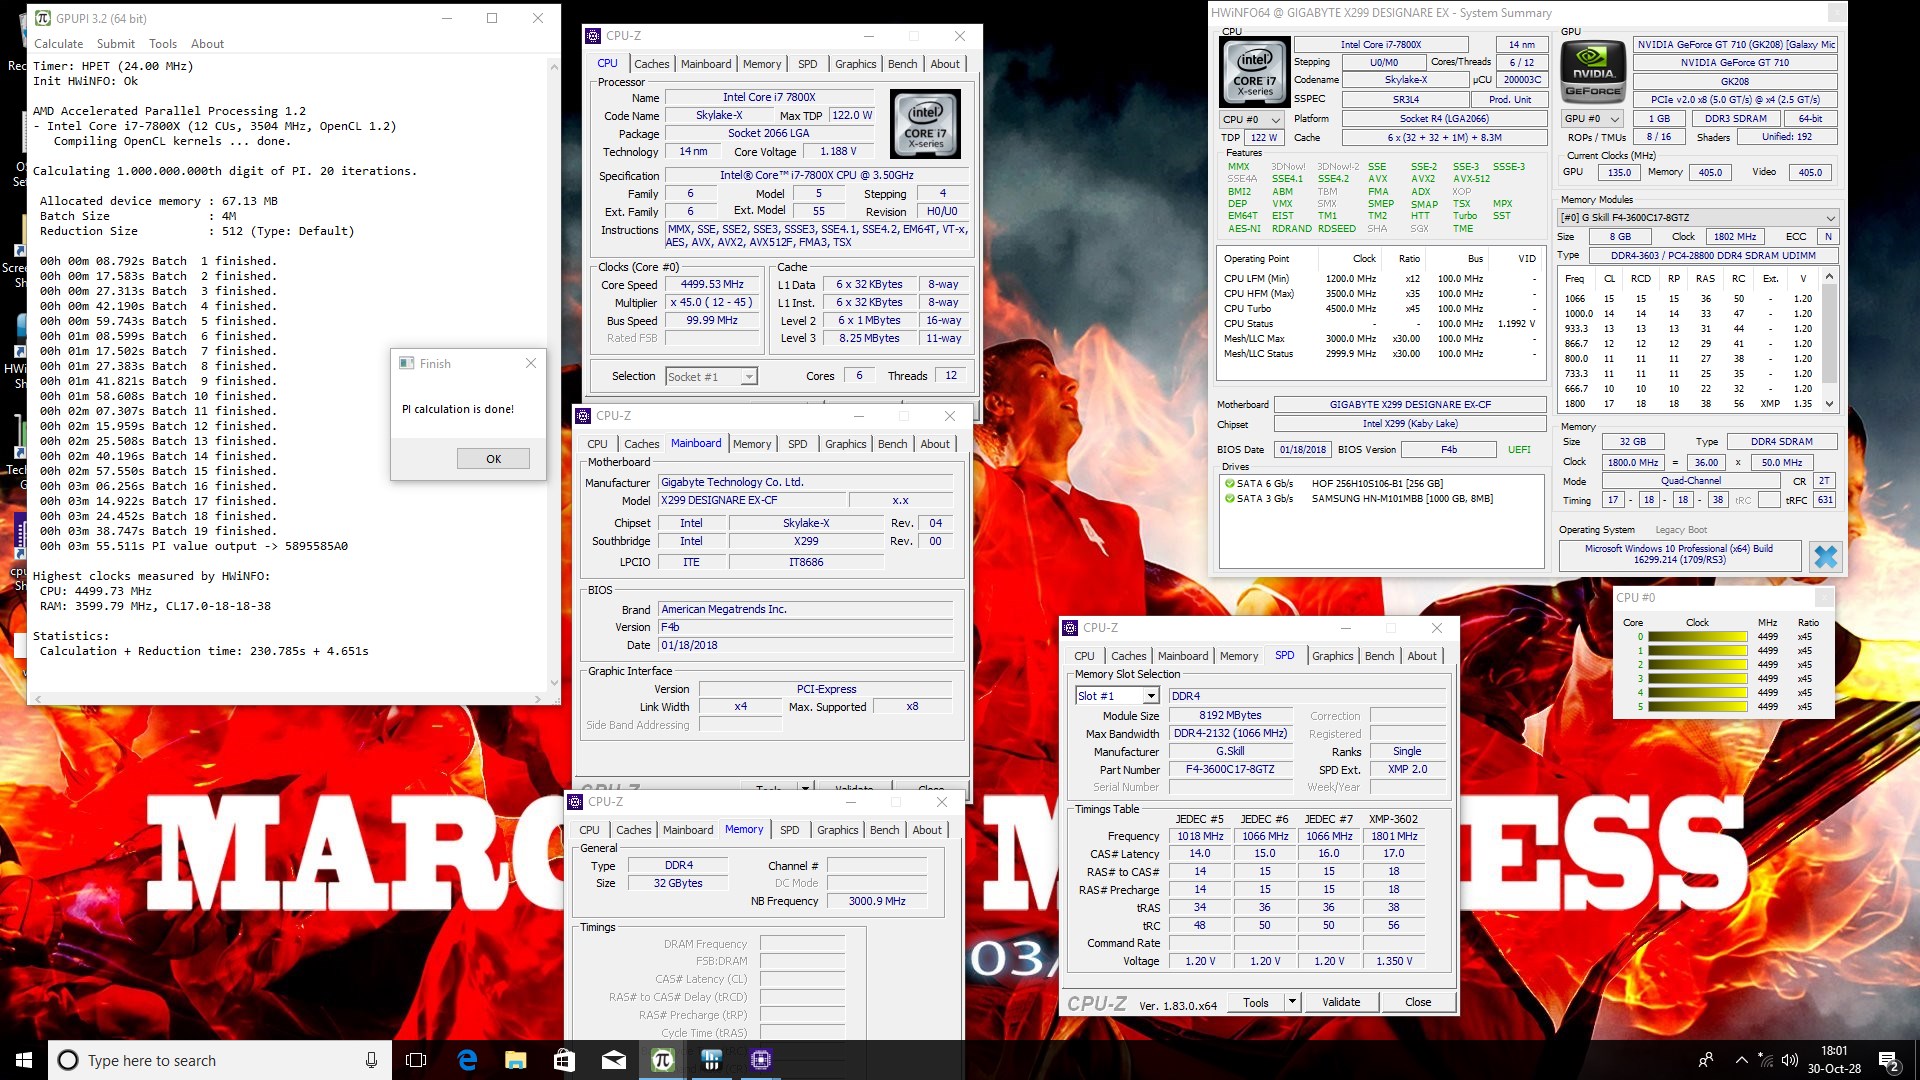Click the Core 0 clock bar in CPU #0 window
This screenshot has width=1920, height=1080.
[x=1697, y=637]
